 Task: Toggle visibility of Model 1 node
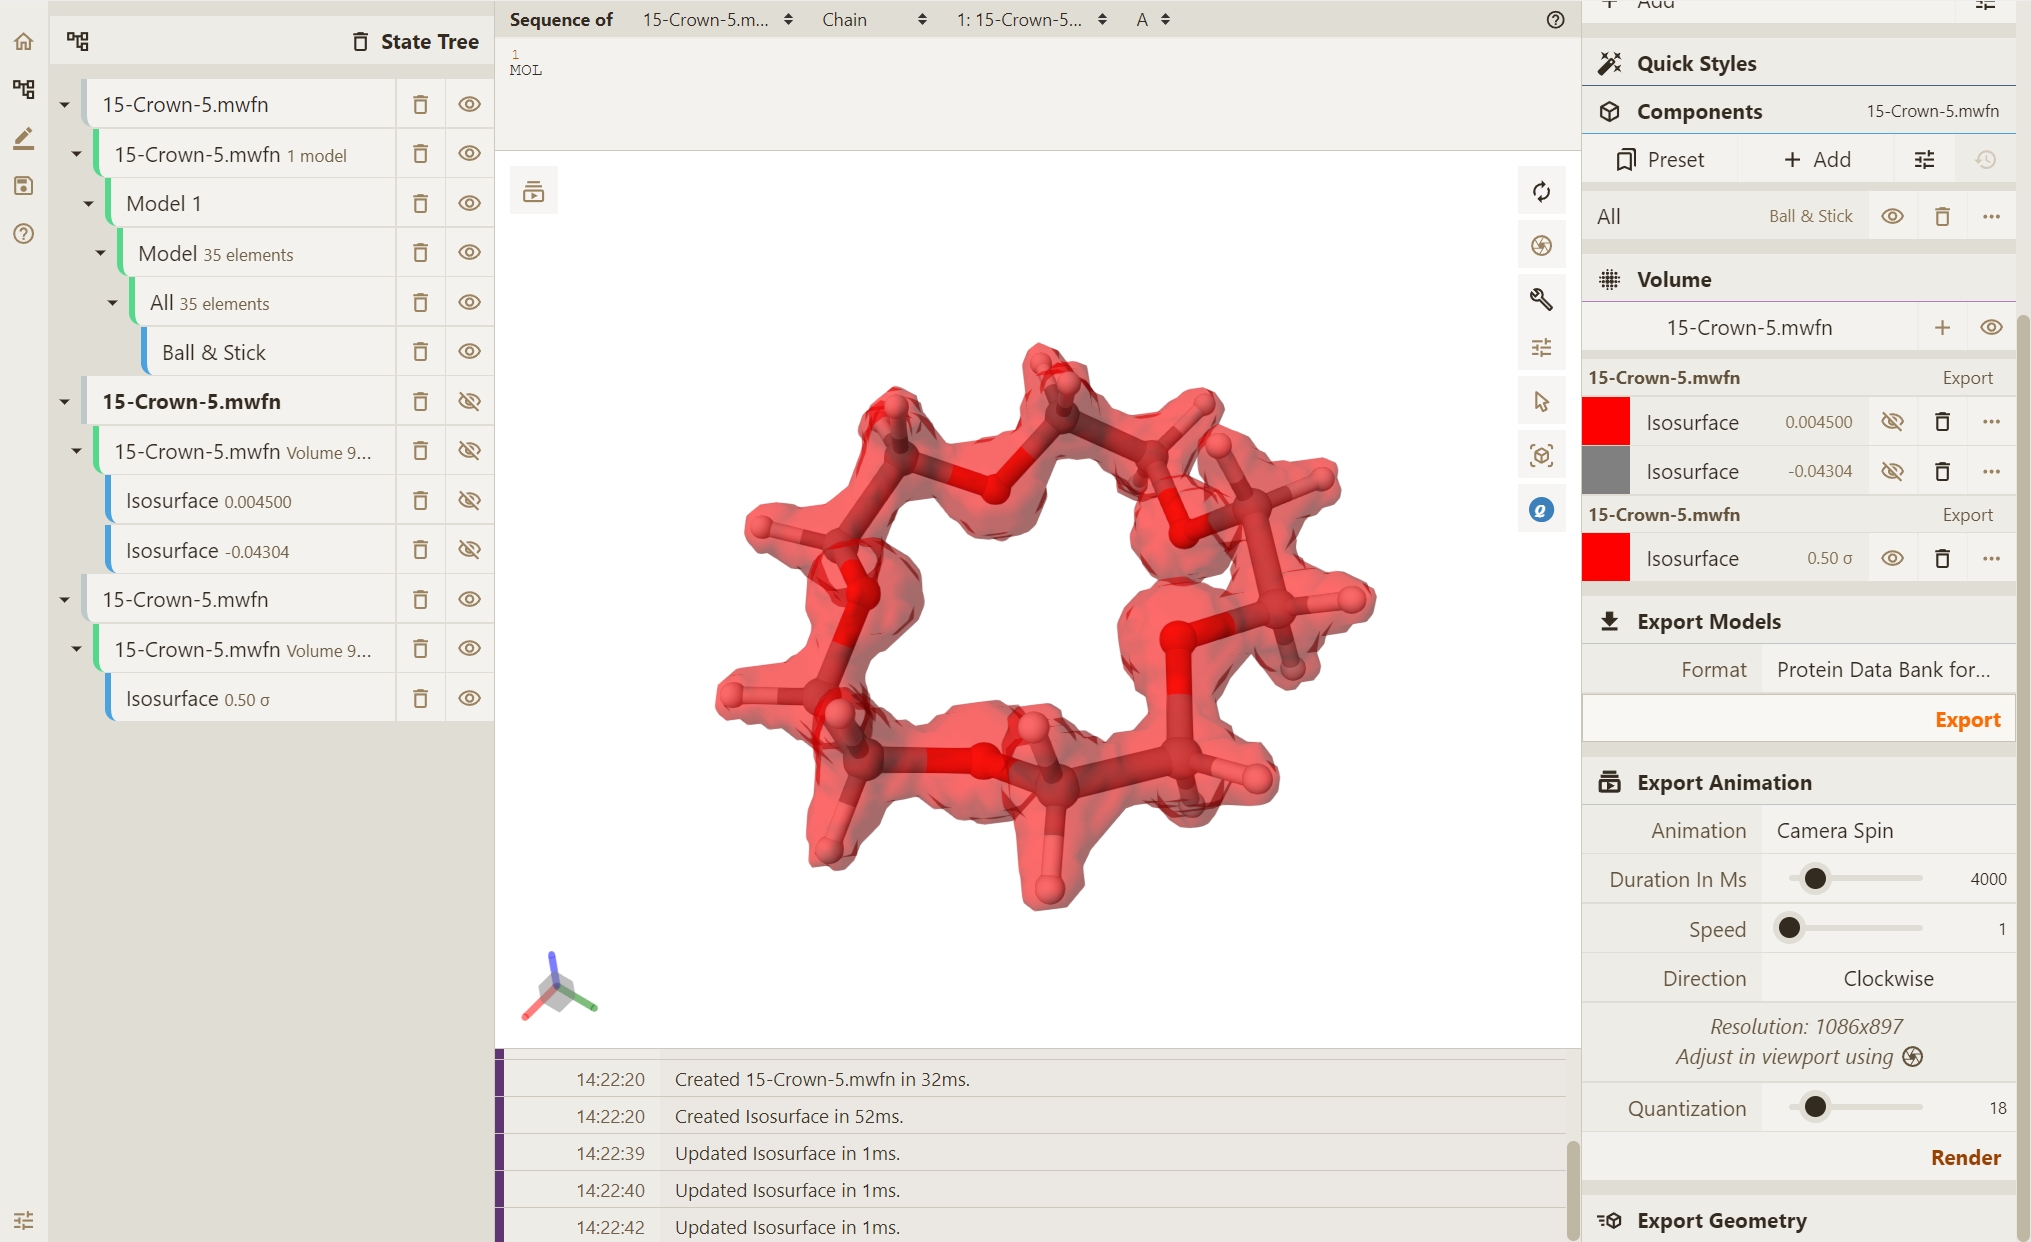click(x=469, y=203)
